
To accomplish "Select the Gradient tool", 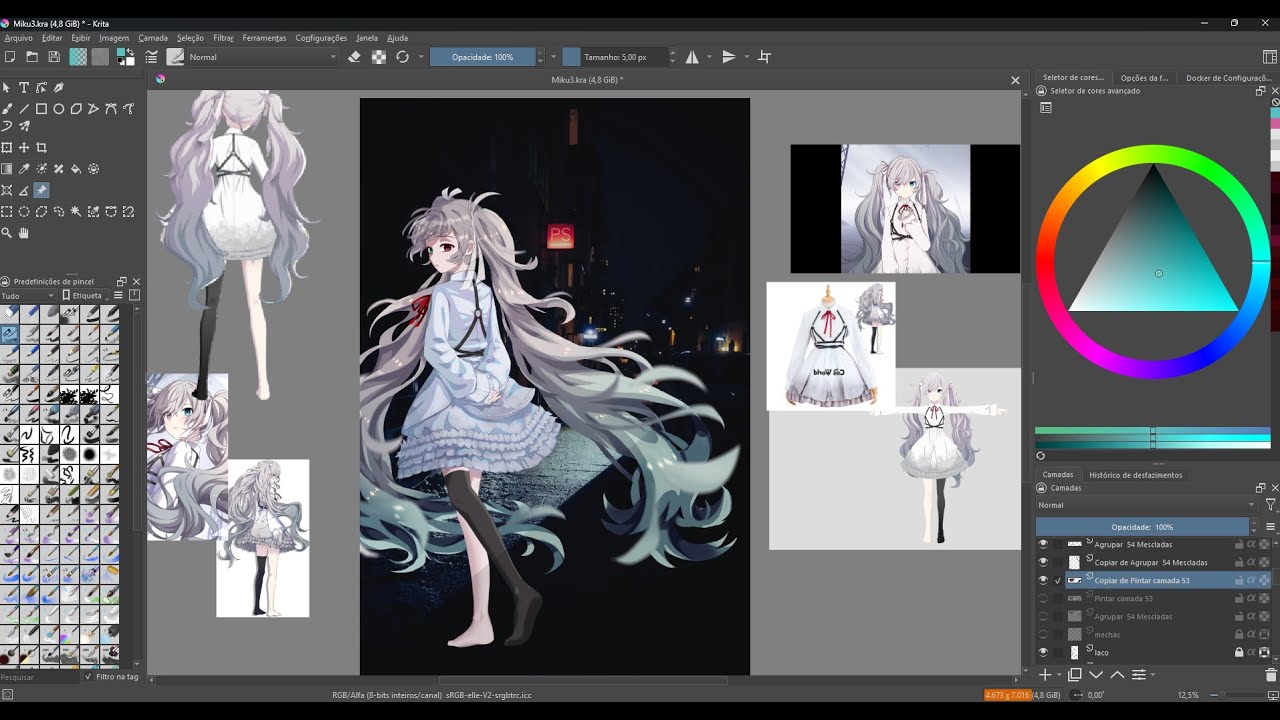I will (x=7, y=169).
